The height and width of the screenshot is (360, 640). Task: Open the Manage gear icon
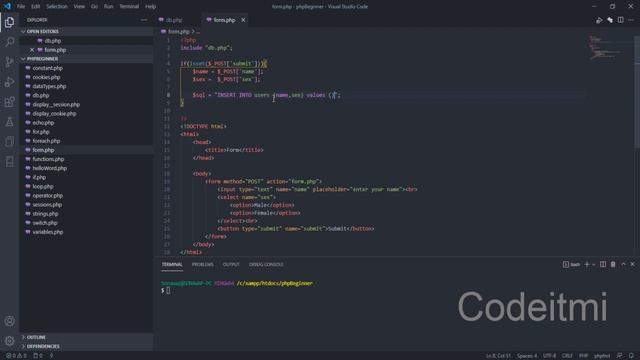tap(9, 341)
